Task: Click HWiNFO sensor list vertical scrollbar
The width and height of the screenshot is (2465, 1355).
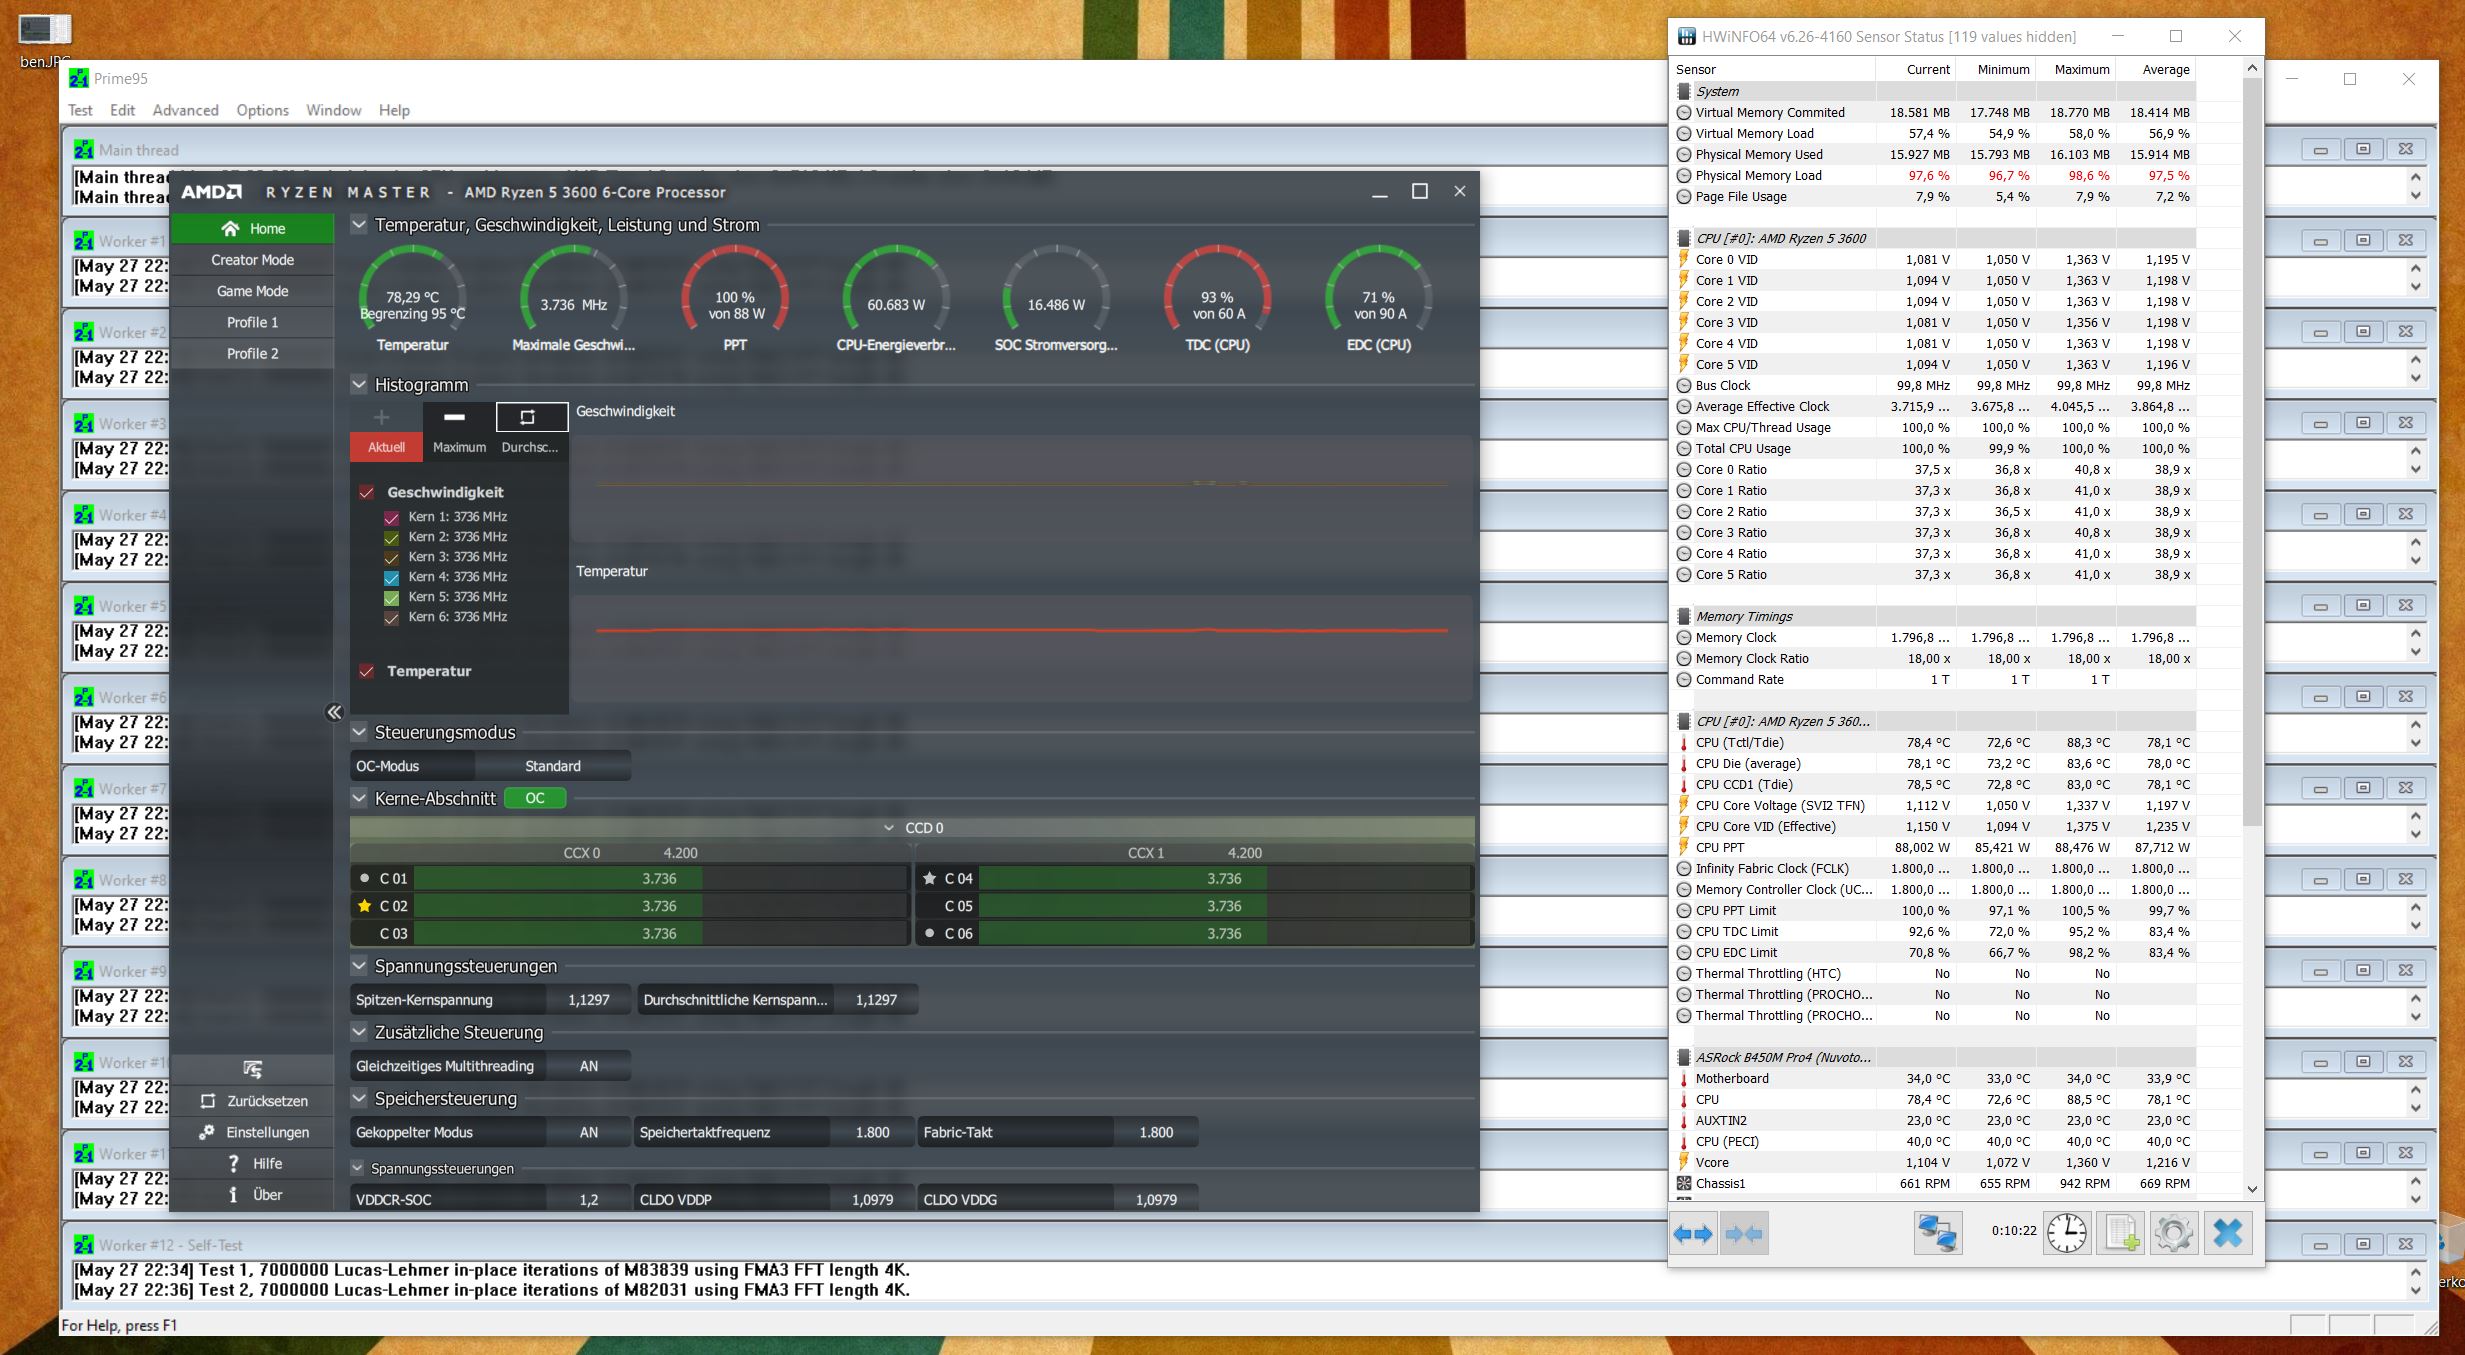Action: (x=2252, y=450)
